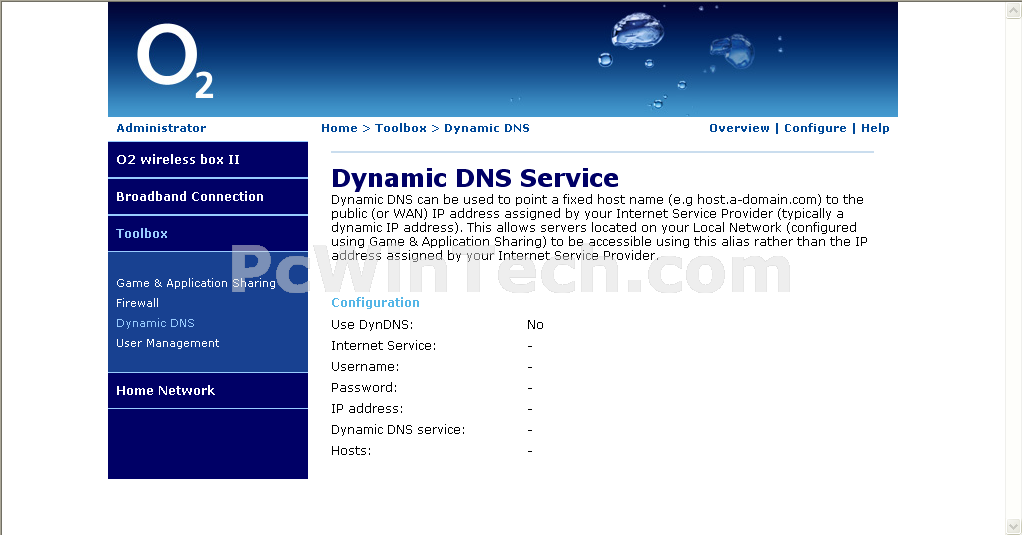The width and height of the screenshot is (1022, 535).
Task: Click the O2 logo in the banner
Action: pyautogui.click(x=175, y=61)
